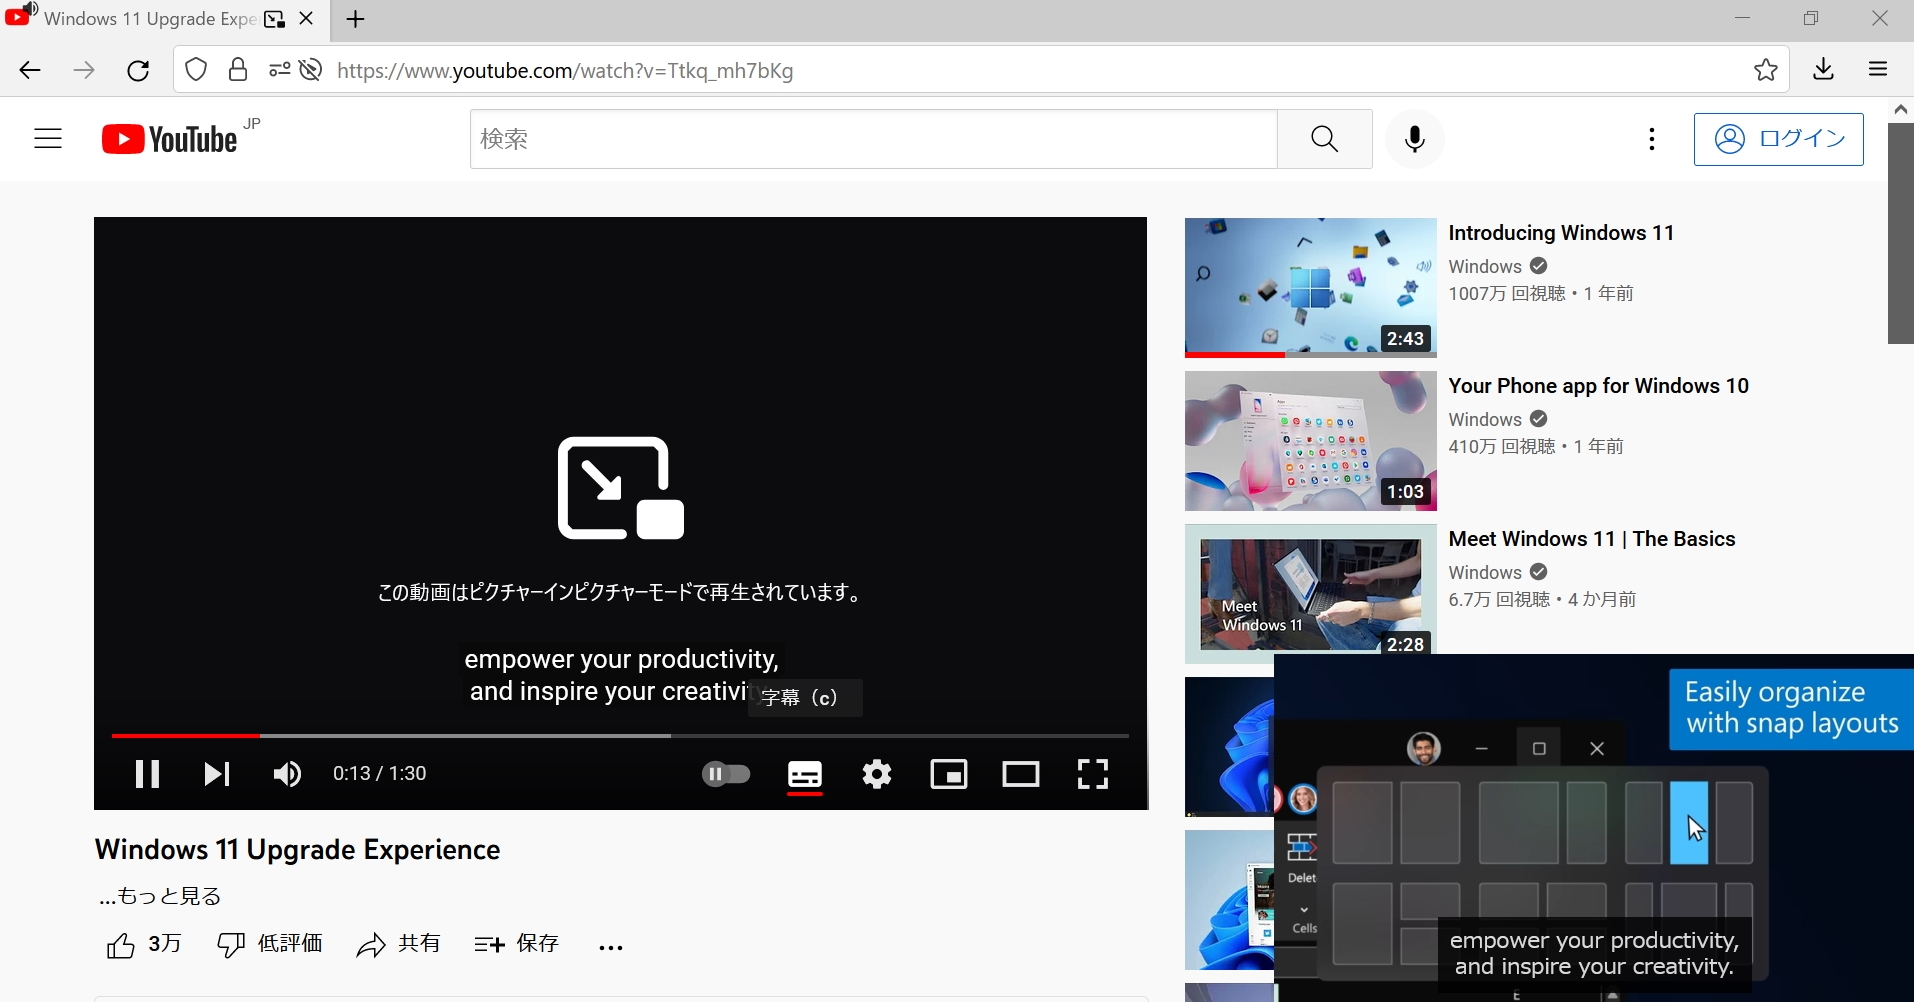Open the more actions menu under the video
This screenshot has width=1914, height=1002.
click(x=610, y=946)
